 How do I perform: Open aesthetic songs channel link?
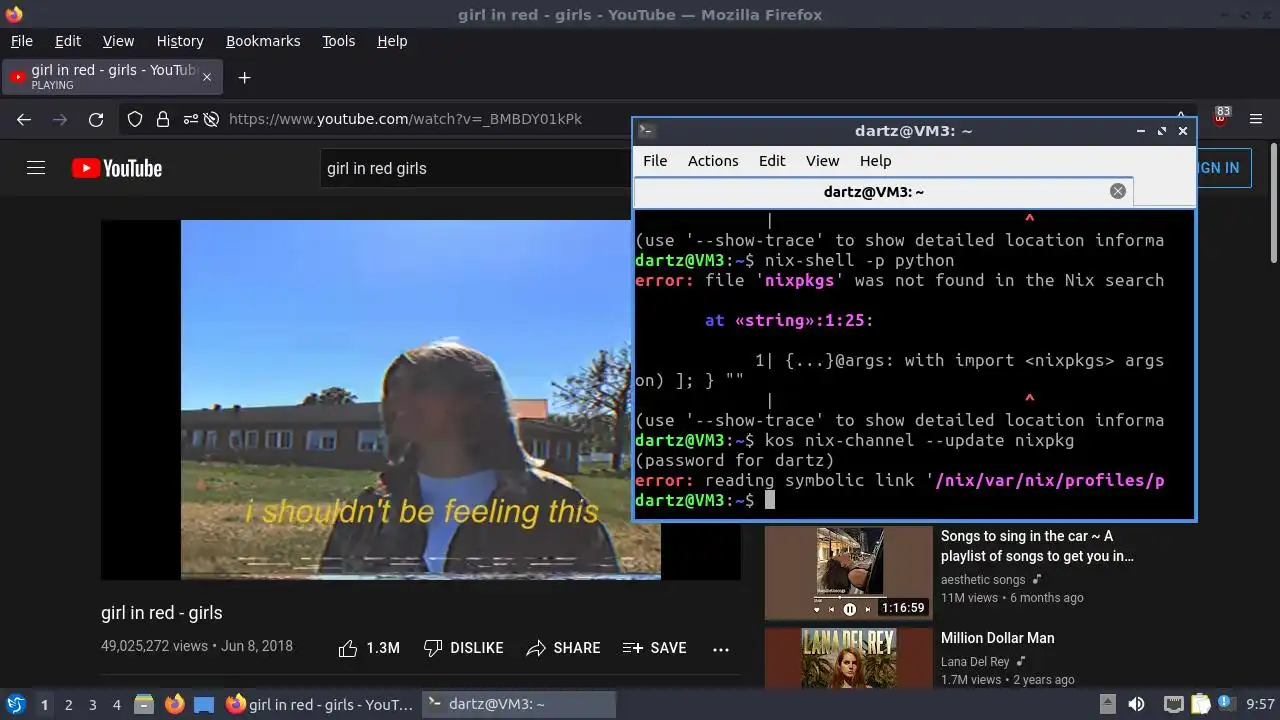pyautogui.click(x=983, y=580)
